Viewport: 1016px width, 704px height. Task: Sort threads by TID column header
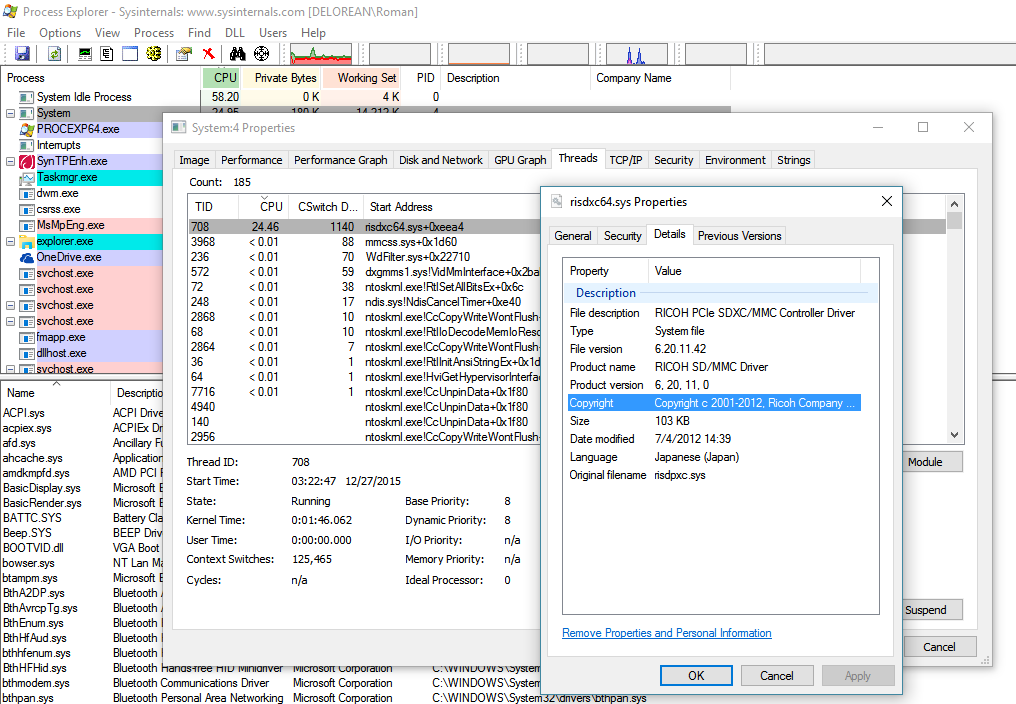(x=214, y=207)
